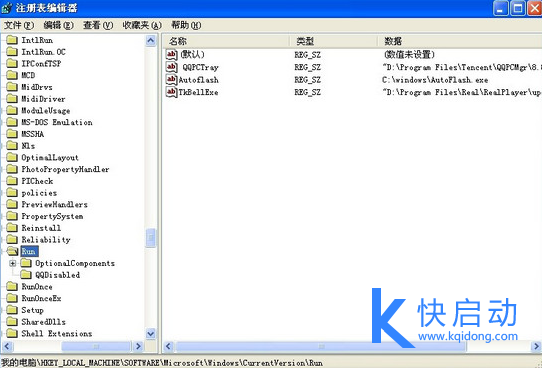Select the Autoflash value name

[x=198, y=80]
